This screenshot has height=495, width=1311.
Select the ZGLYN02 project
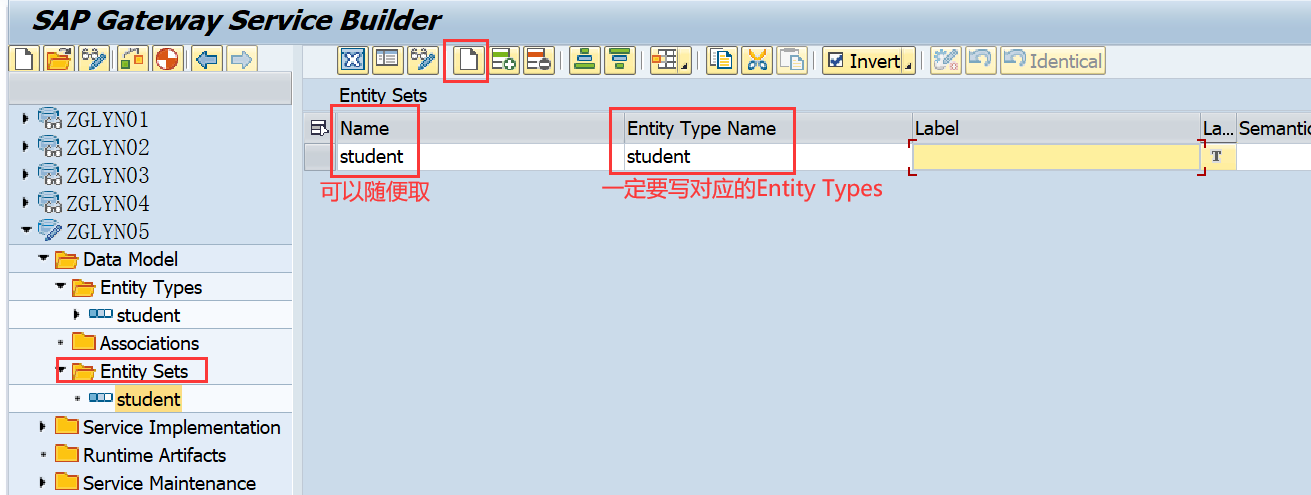pyautogui.click(x=107, y=148)
